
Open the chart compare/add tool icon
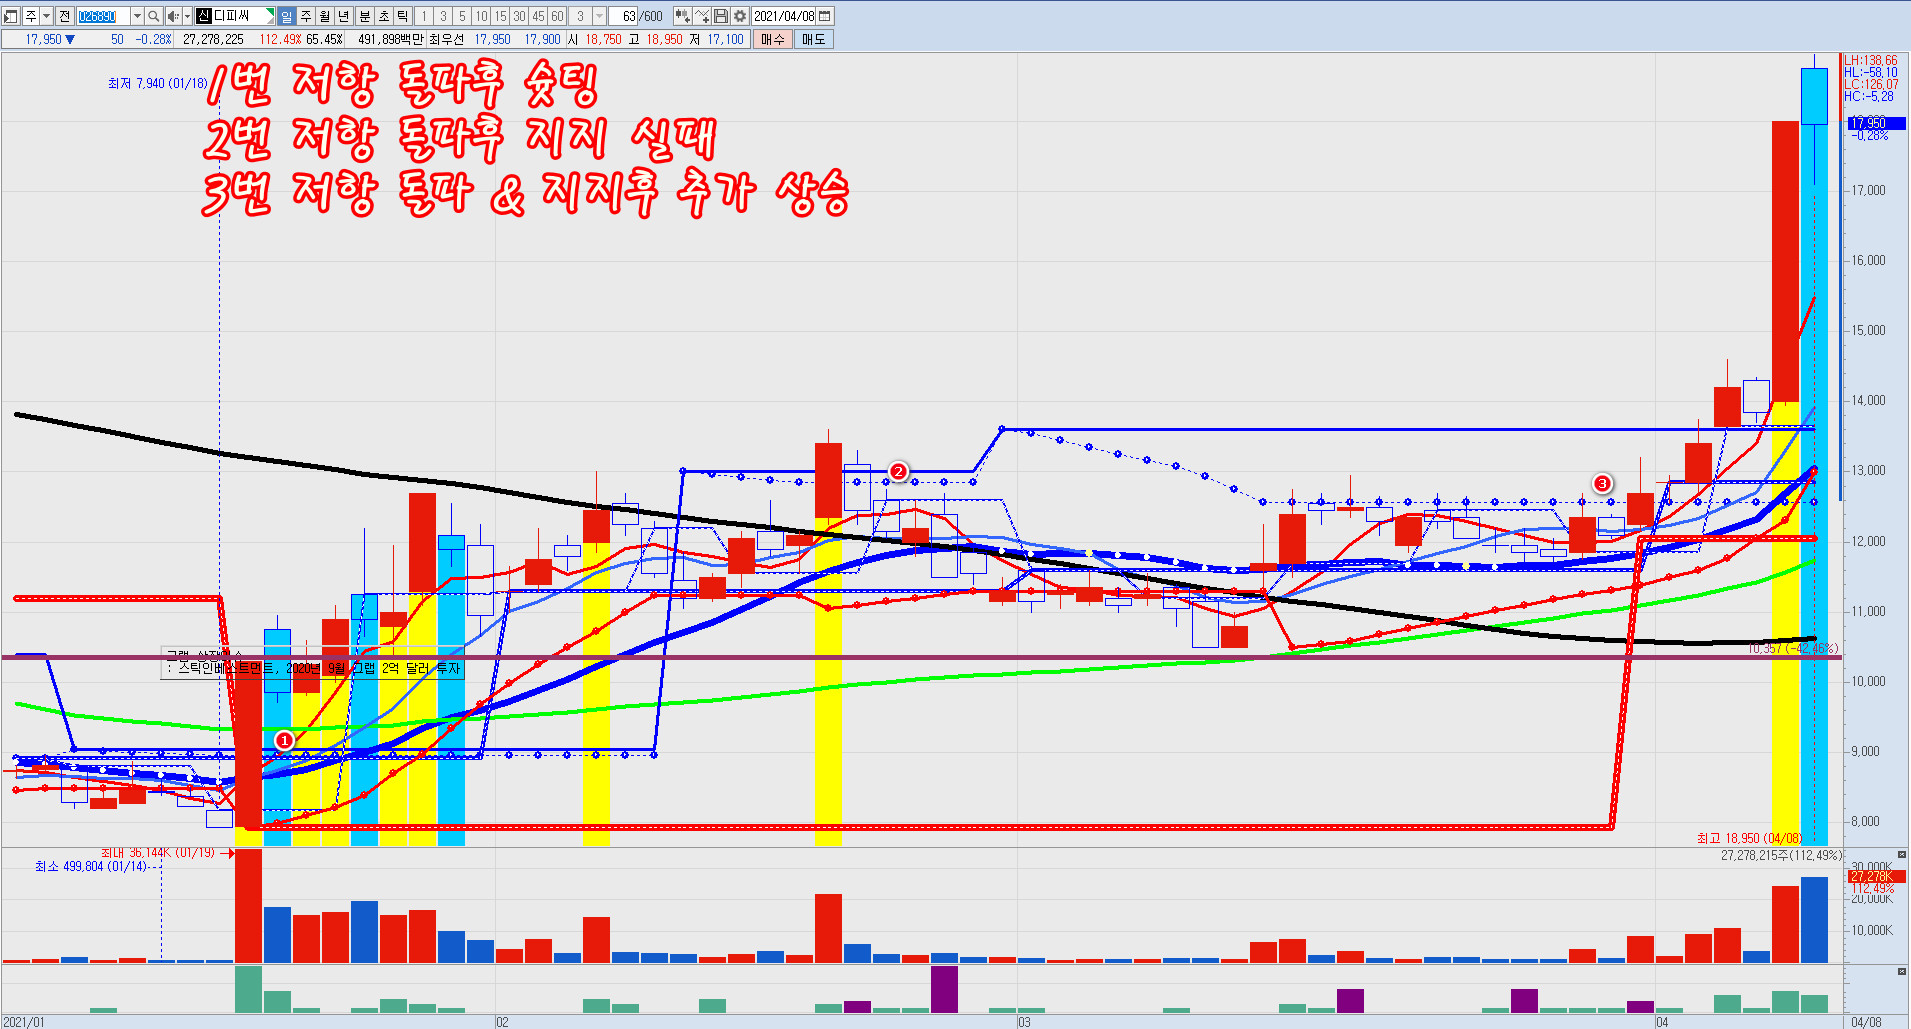click(682, 16)
